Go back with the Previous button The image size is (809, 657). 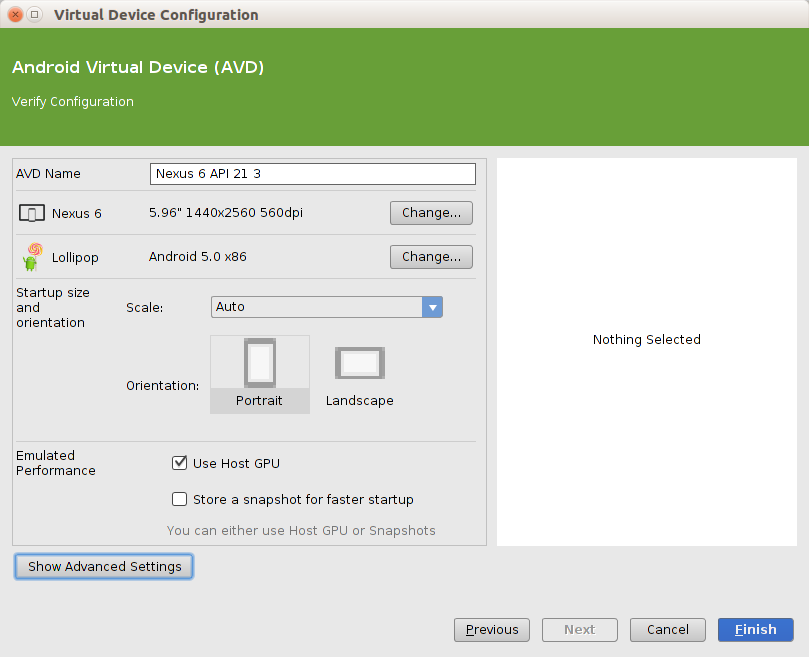pos(492,629)
